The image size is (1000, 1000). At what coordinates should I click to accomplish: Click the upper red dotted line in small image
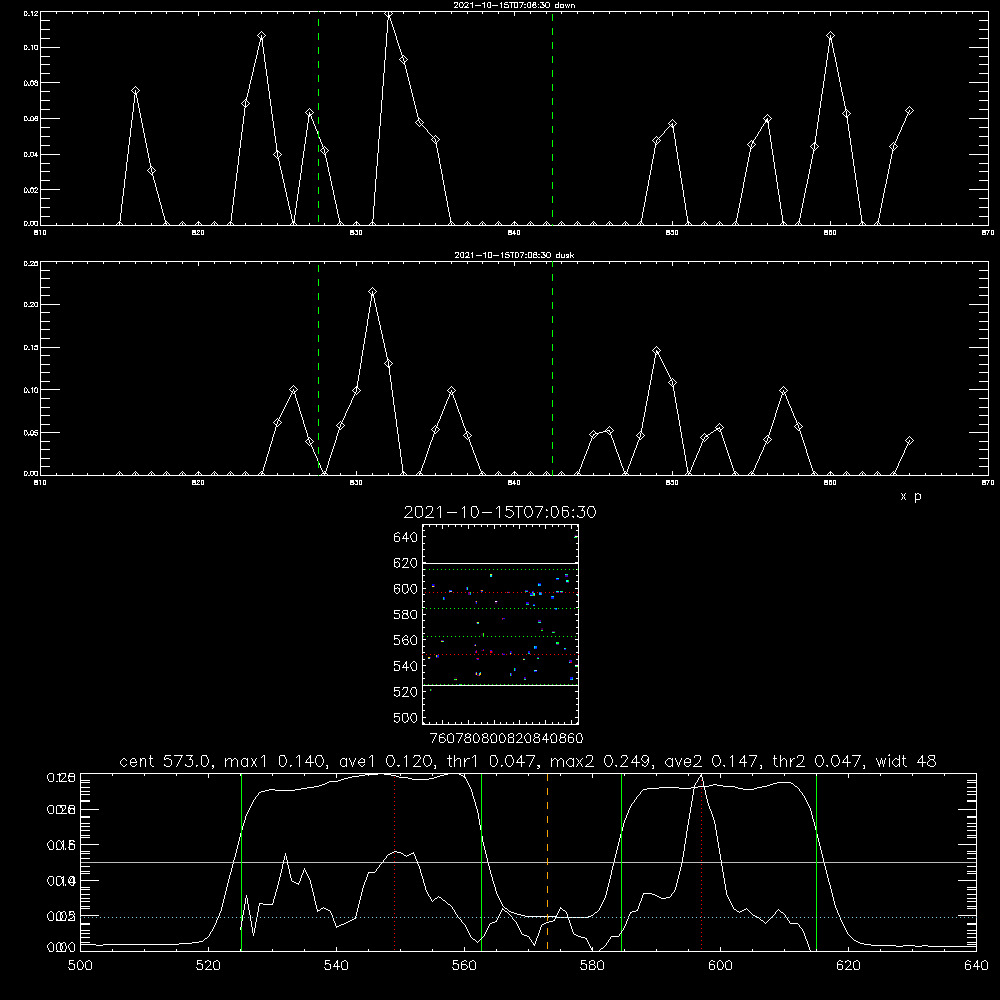click(x=501, y=592)
